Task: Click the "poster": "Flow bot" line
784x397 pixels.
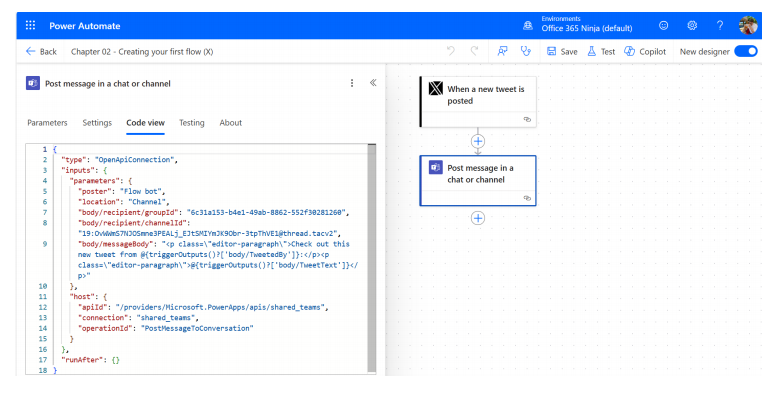Action: pyautogui.click(x=122, y=191)
